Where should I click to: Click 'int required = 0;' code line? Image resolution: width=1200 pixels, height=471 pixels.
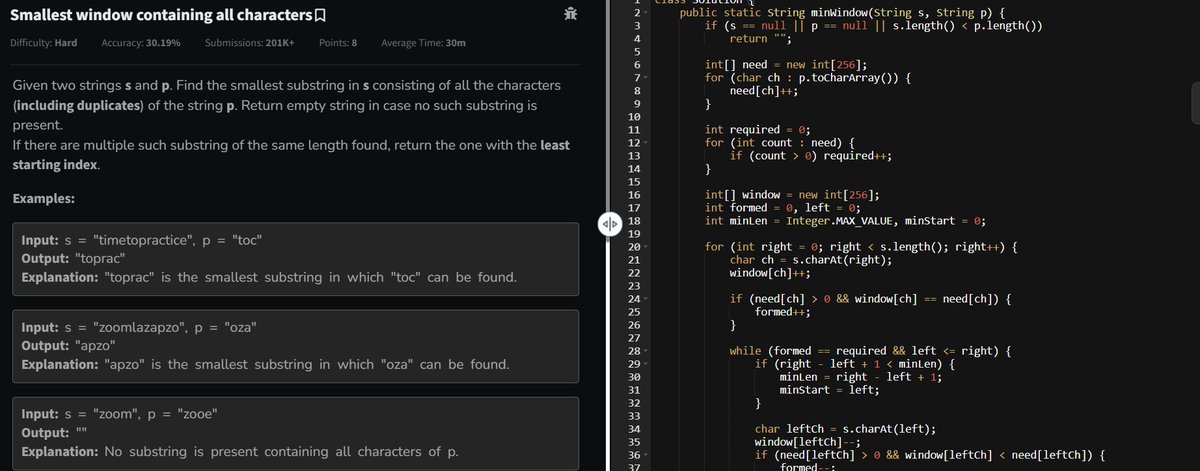(x=757, y=129)
